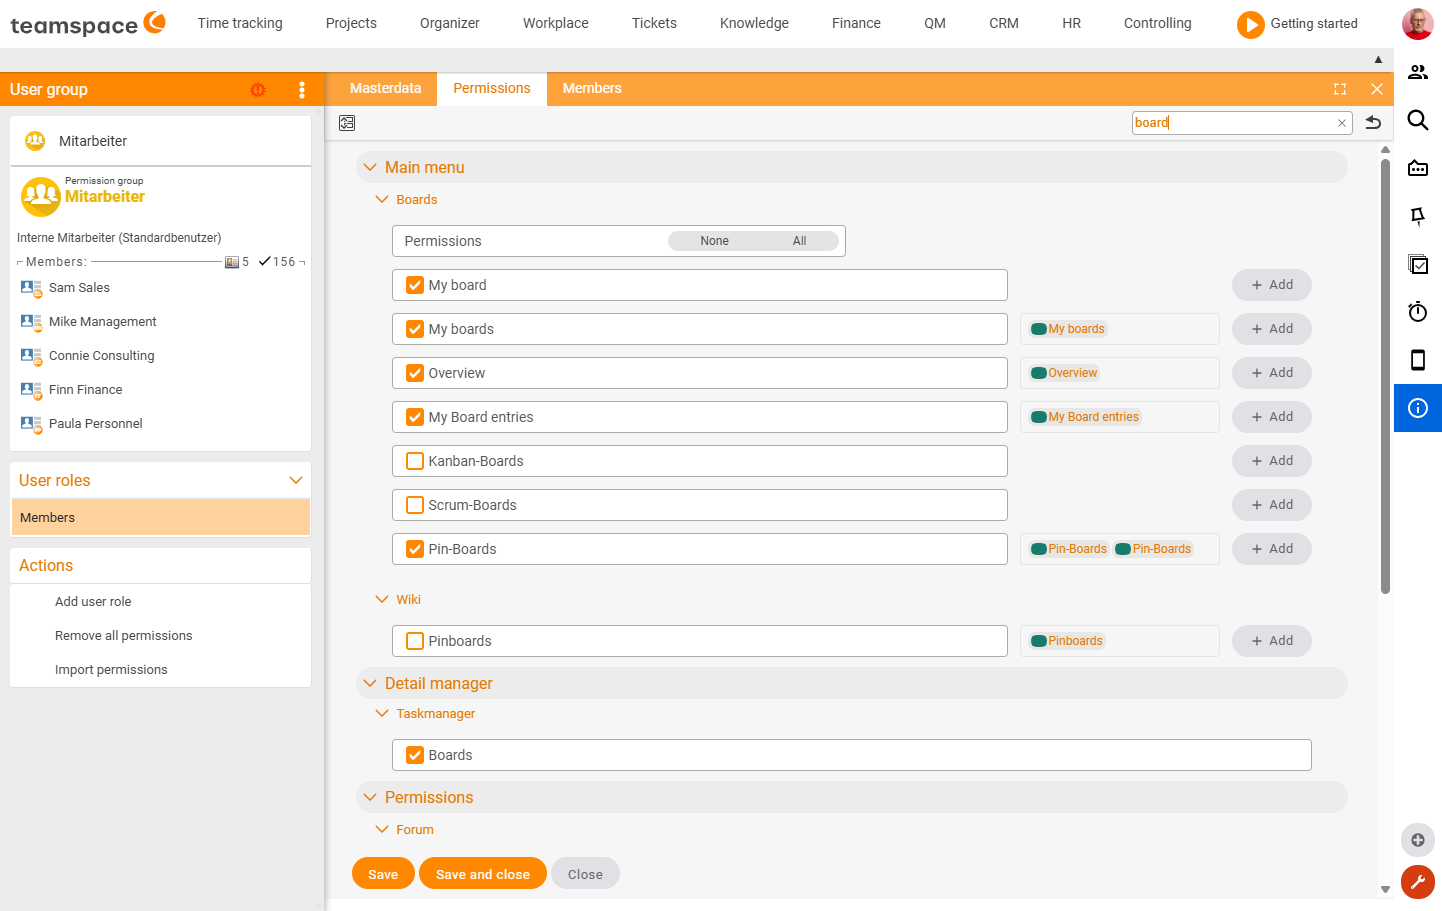Collapse the Detail manager section

pyautogui.click(x=370, y=683)
